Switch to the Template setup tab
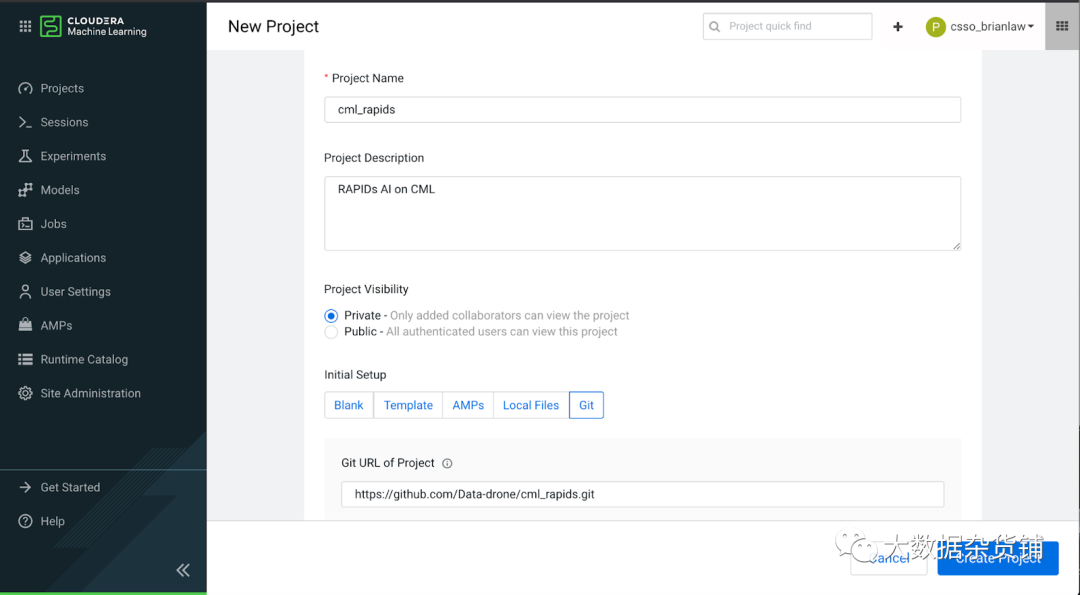This screenshot has width=1080, height=595. [x=408, y=405]
